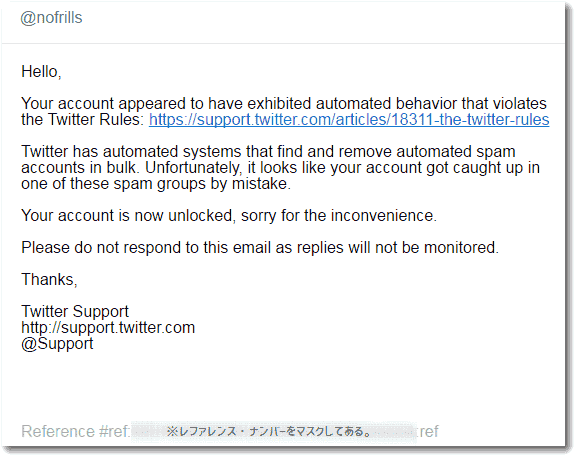
Task: Select the @Support handle in the signature
Action: [x=57, y=344]
